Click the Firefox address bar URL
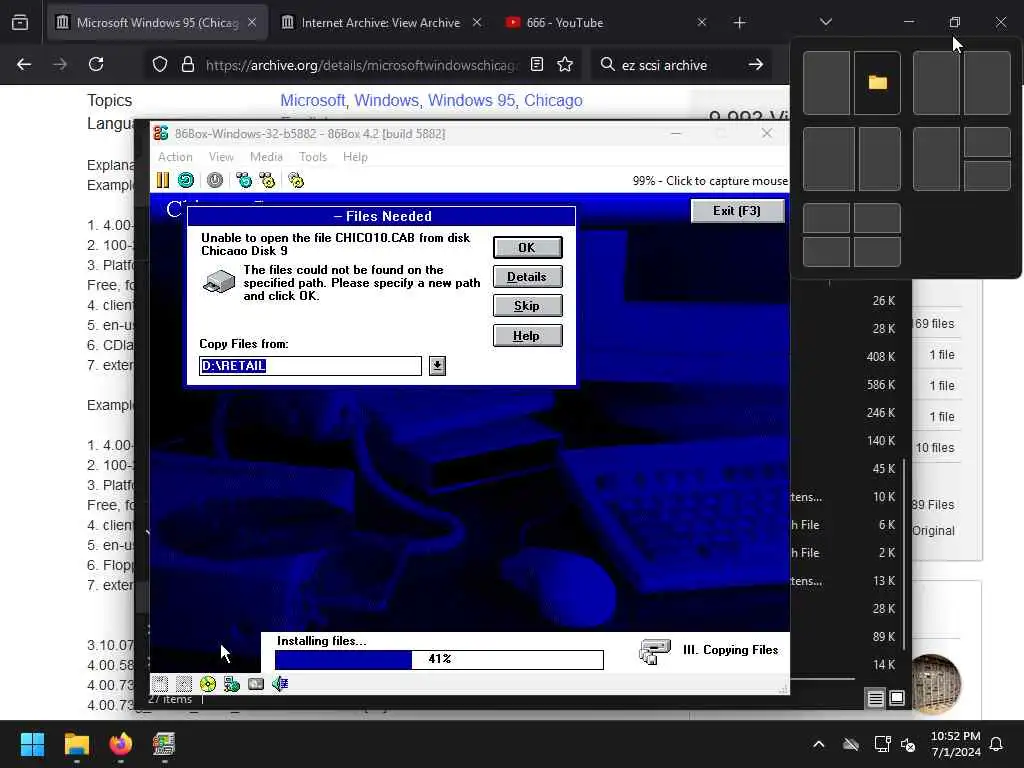 pos(362,65)
